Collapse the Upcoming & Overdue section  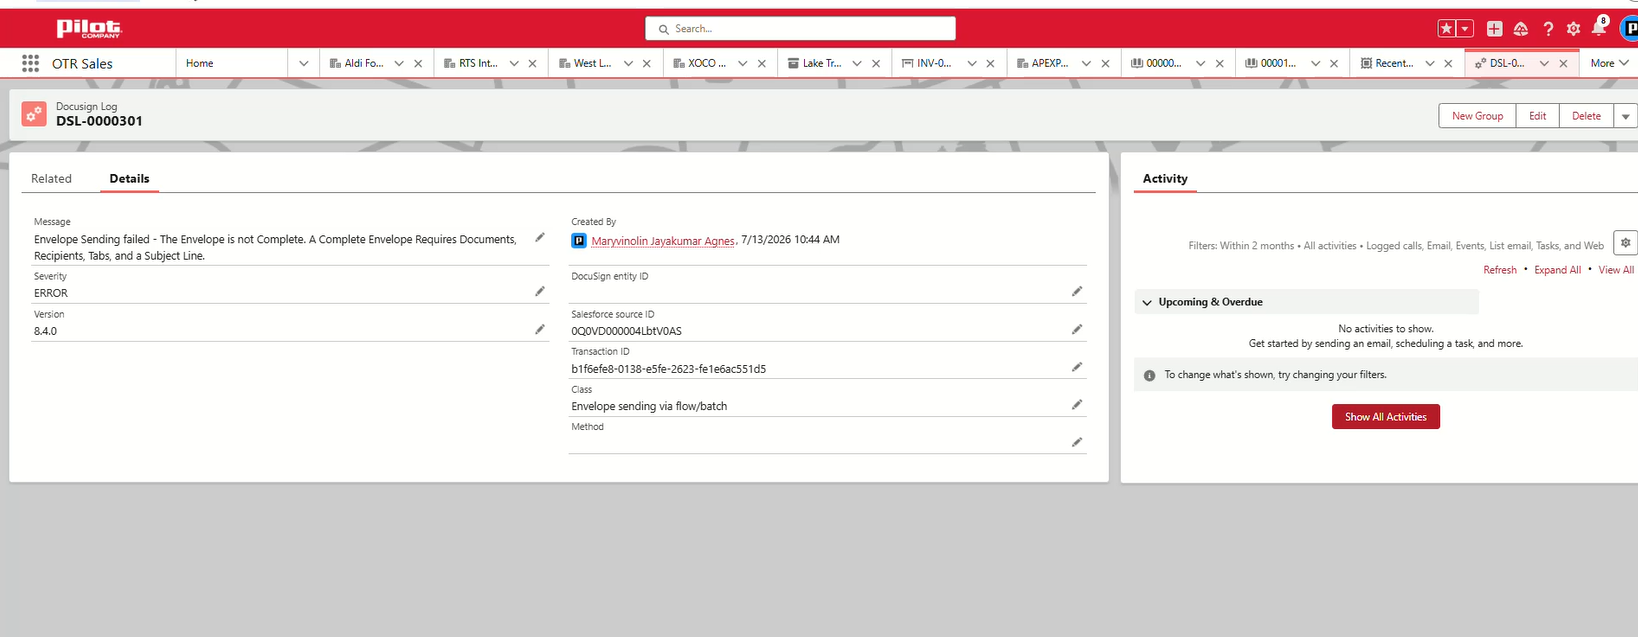(x=1147, y=302)
